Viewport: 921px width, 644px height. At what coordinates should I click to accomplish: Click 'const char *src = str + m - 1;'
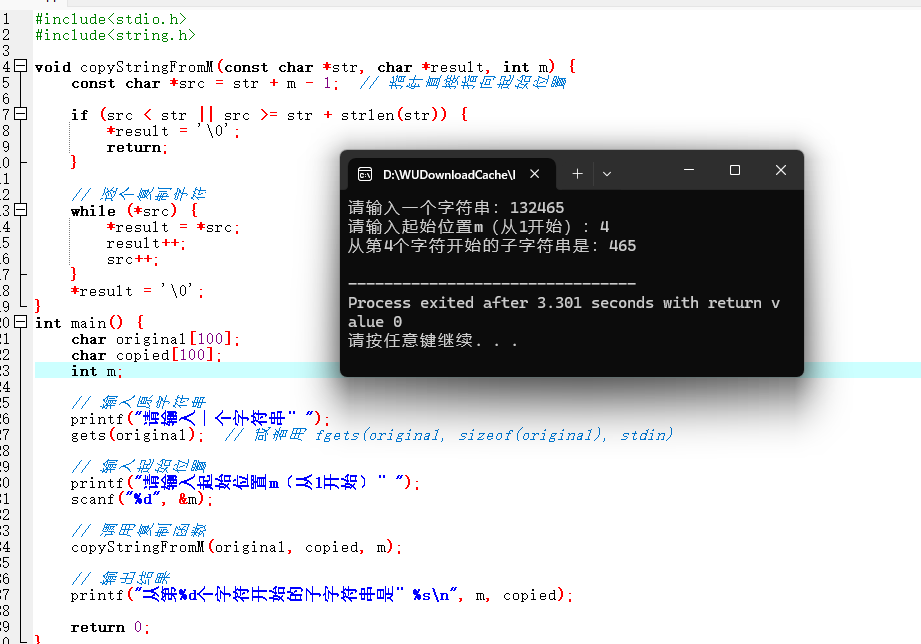205,83
